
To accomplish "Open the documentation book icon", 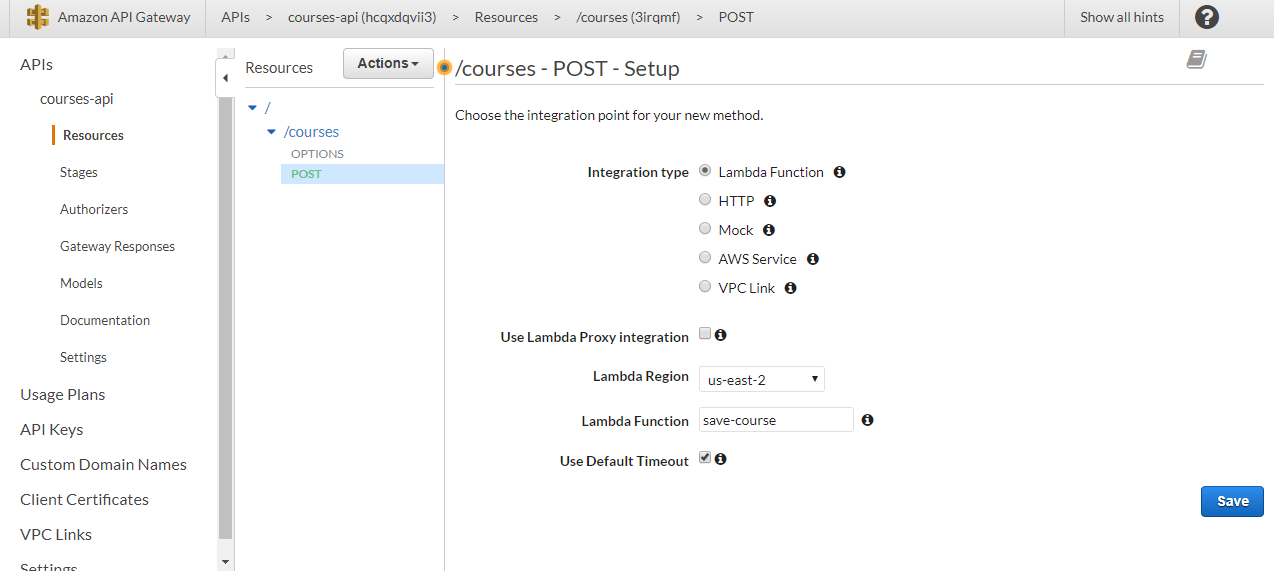I will (x=1197, y=60).
